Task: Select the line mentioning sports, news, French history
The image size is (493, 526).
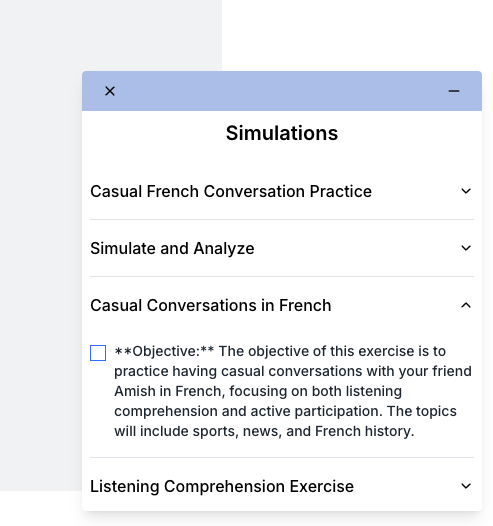Action: pyautogui.click(x=264, y=431)
